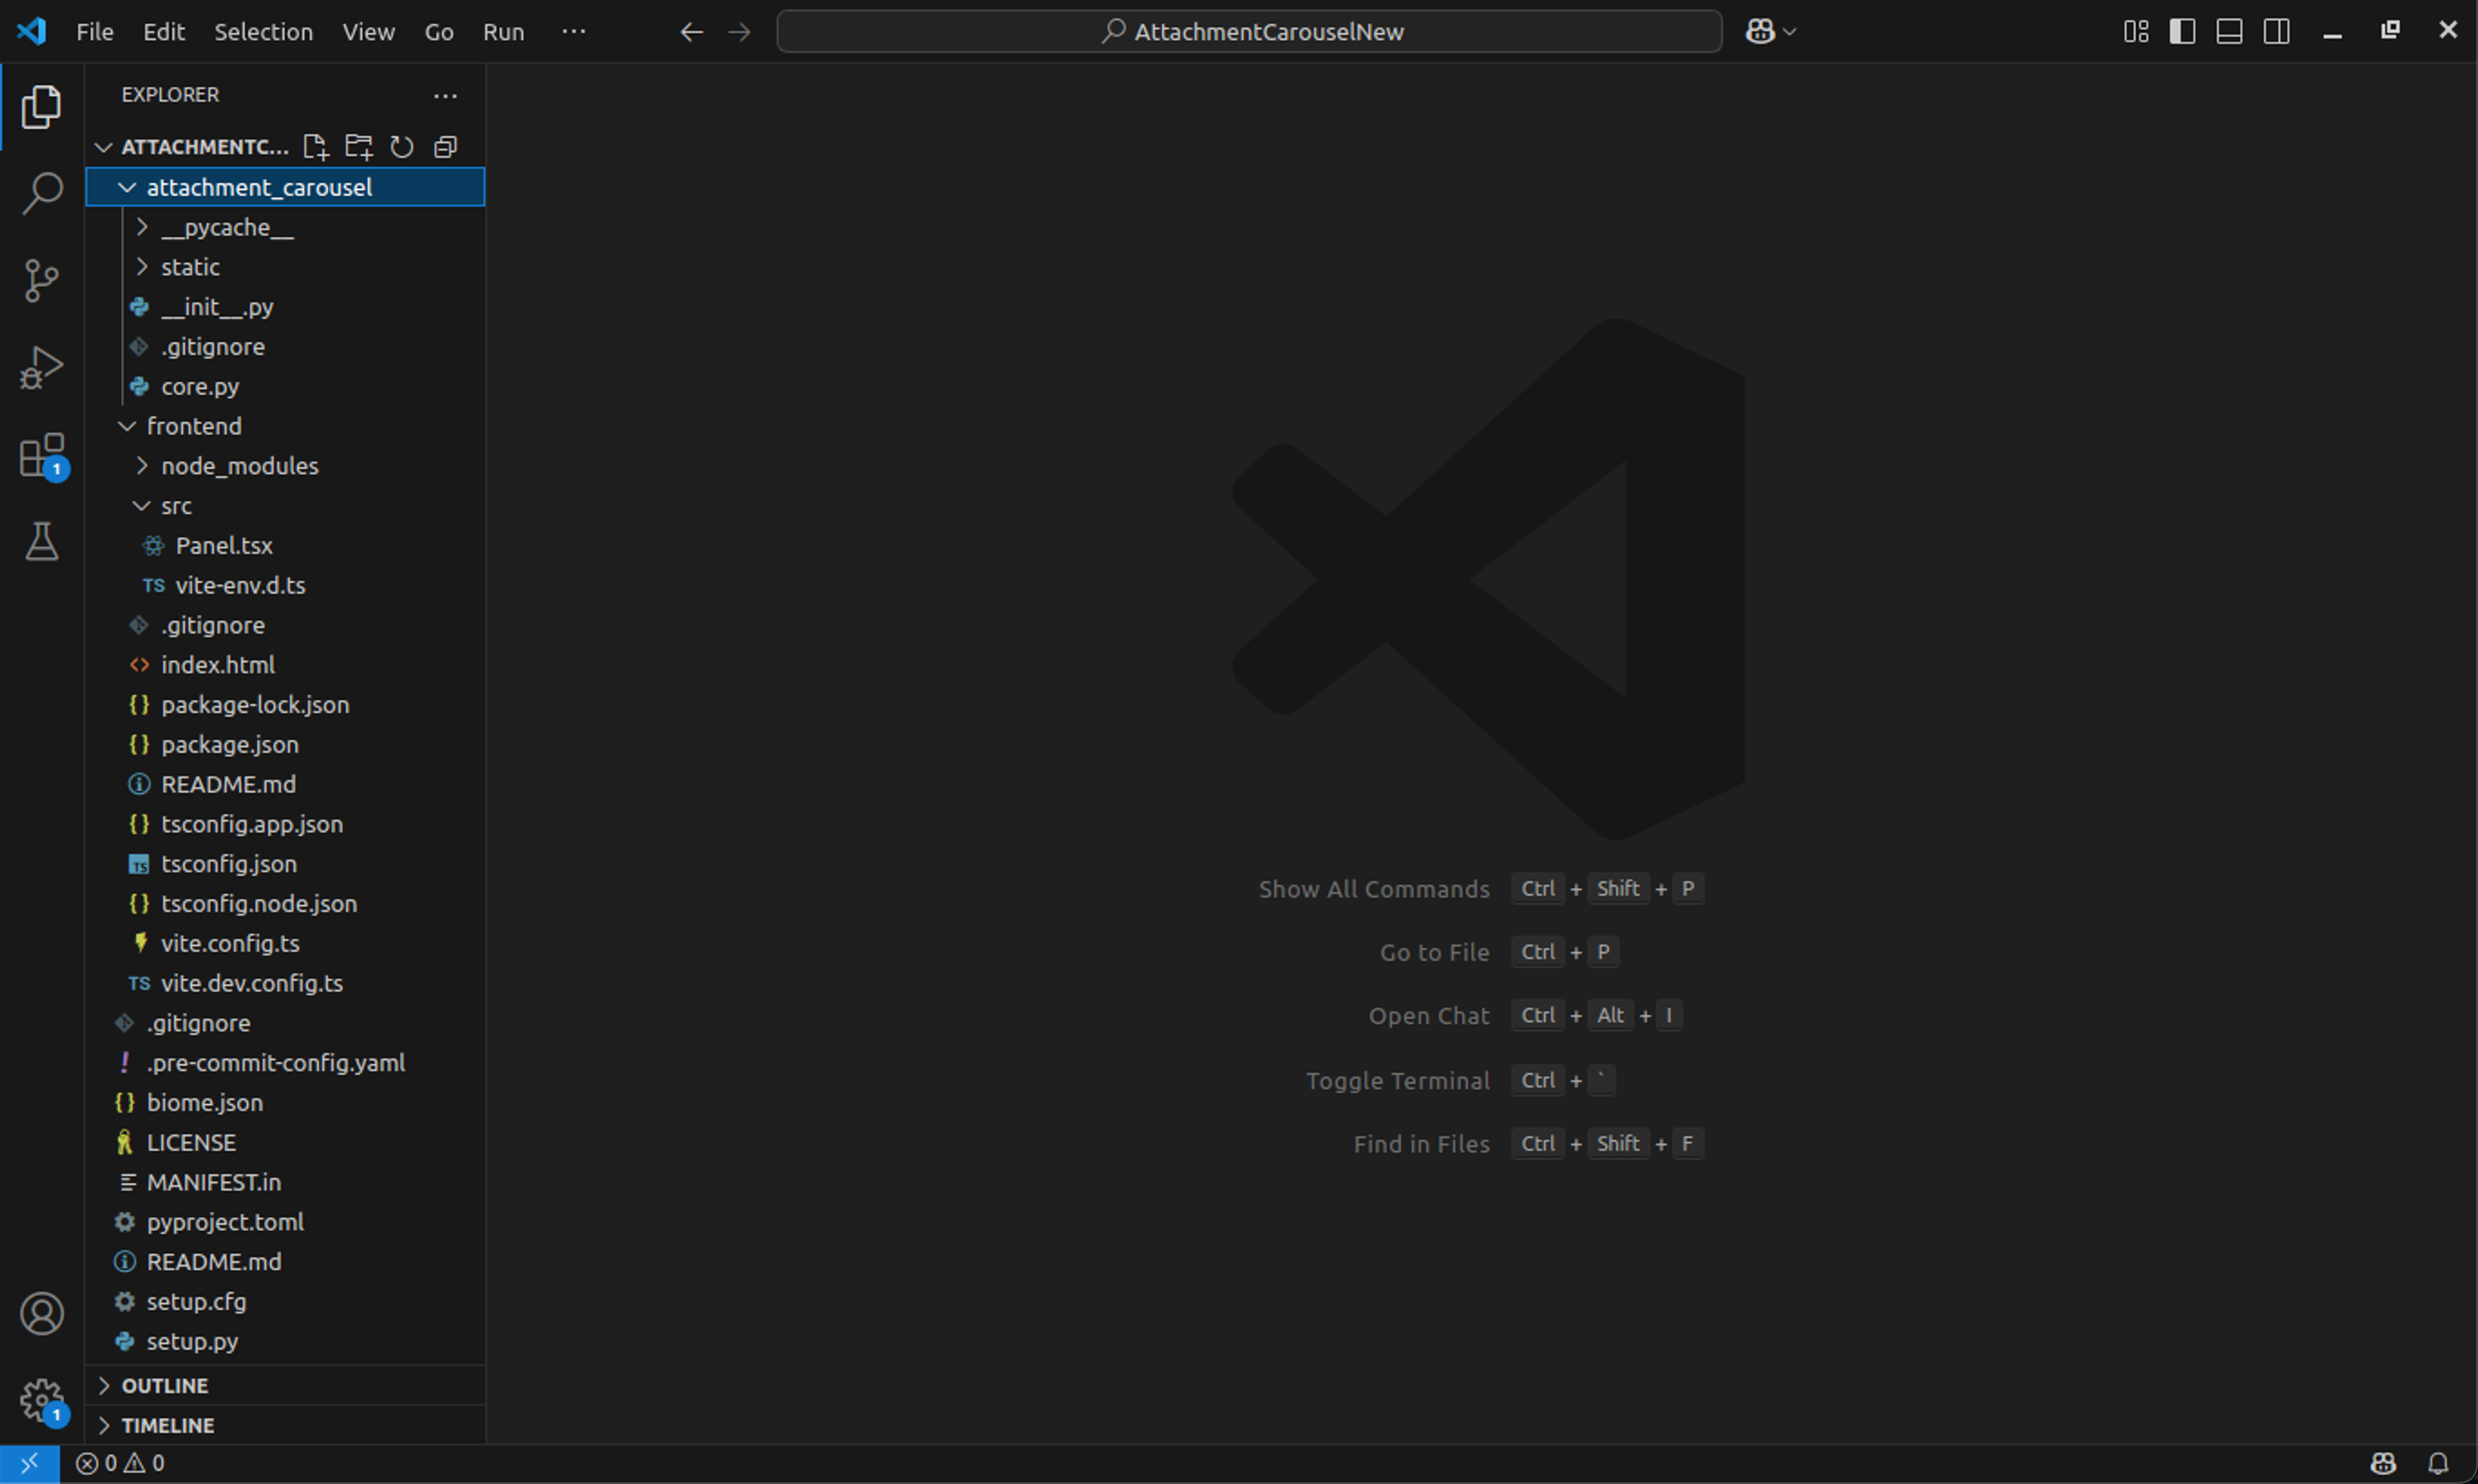
Task: Click the command center search bar
Action: [x=1249, y=31]
